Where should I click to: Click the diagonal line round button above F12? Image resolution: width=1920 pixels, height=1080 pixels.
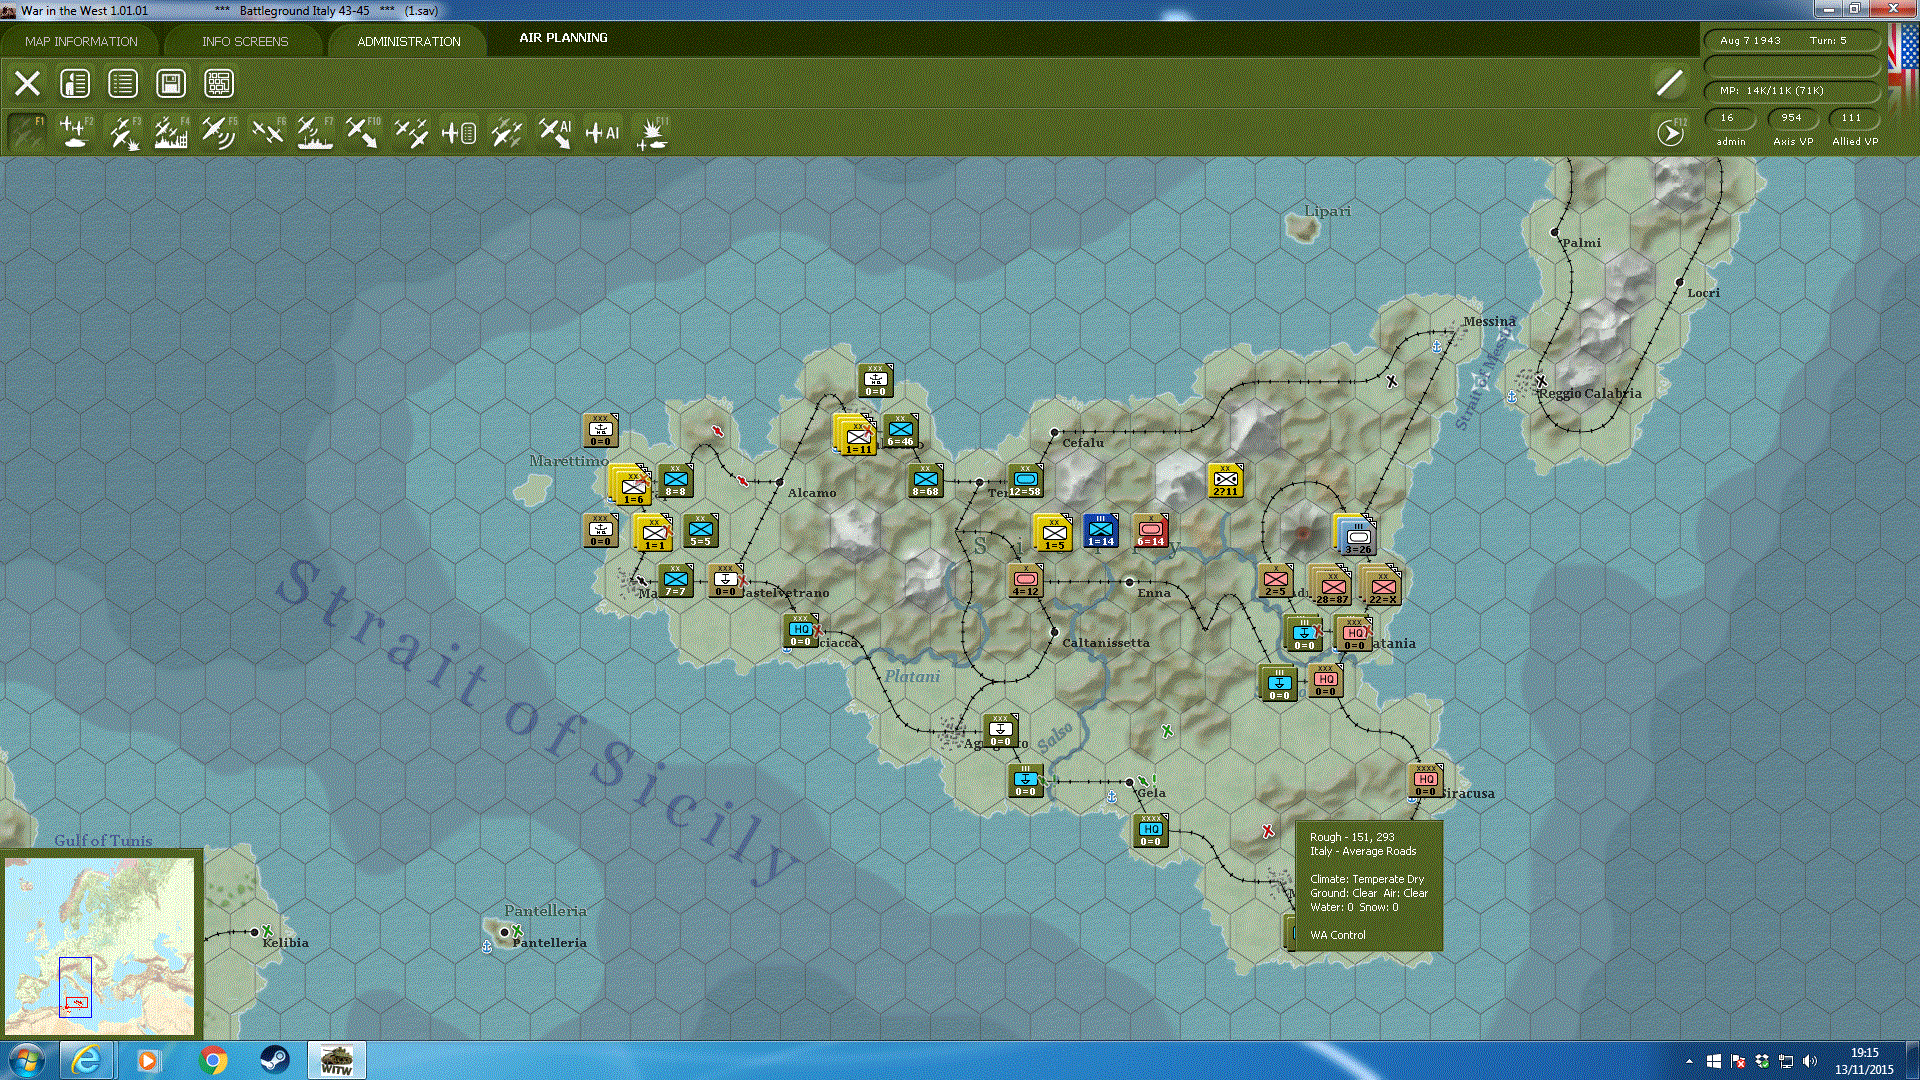coord(1669,83)
